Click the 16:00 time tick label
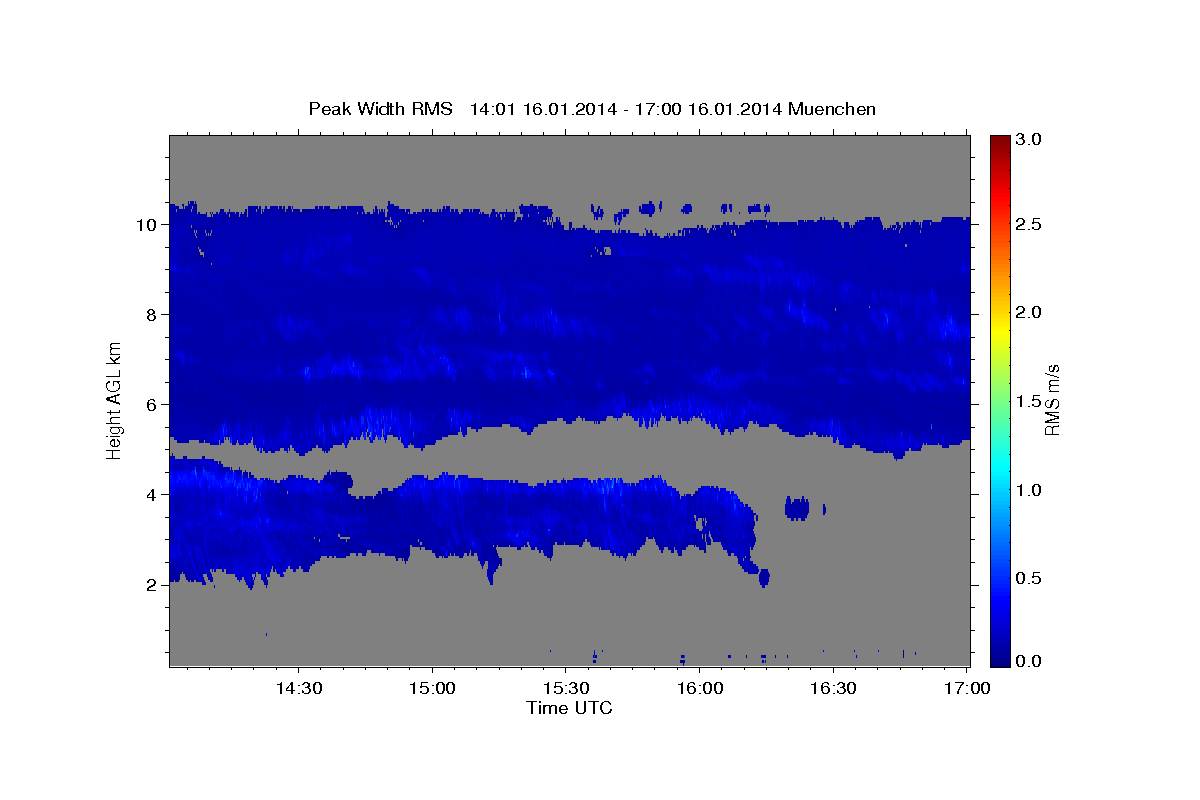 [x=699, y=689]
